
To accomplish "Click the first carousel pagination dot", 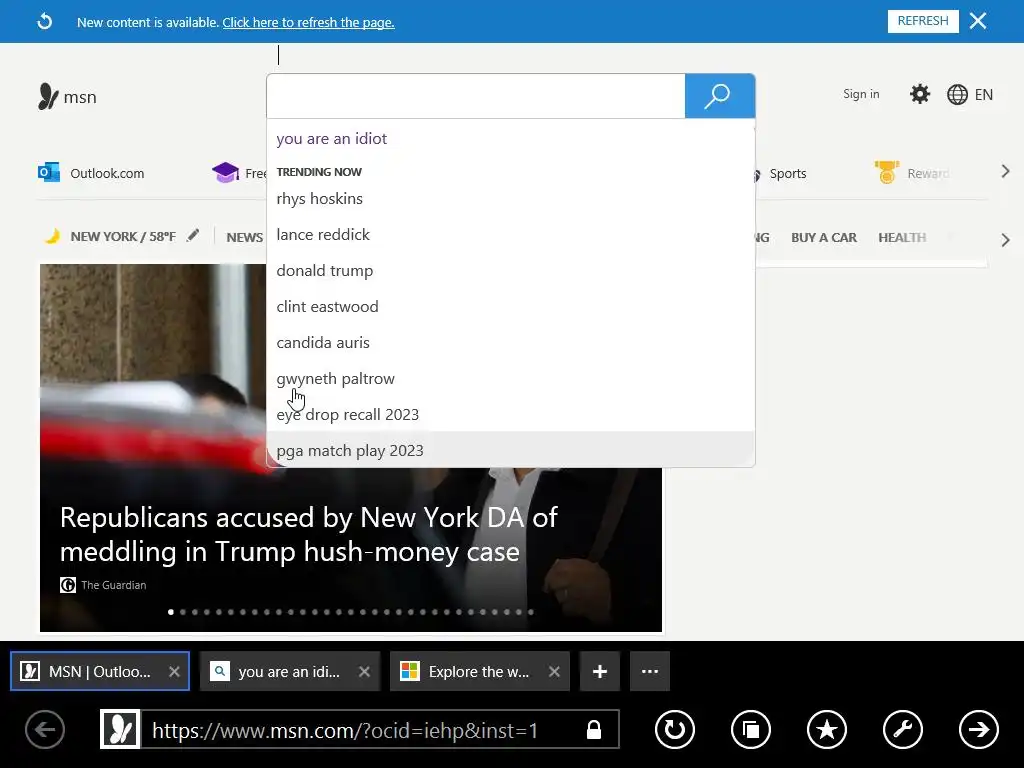I will (170, 612).
